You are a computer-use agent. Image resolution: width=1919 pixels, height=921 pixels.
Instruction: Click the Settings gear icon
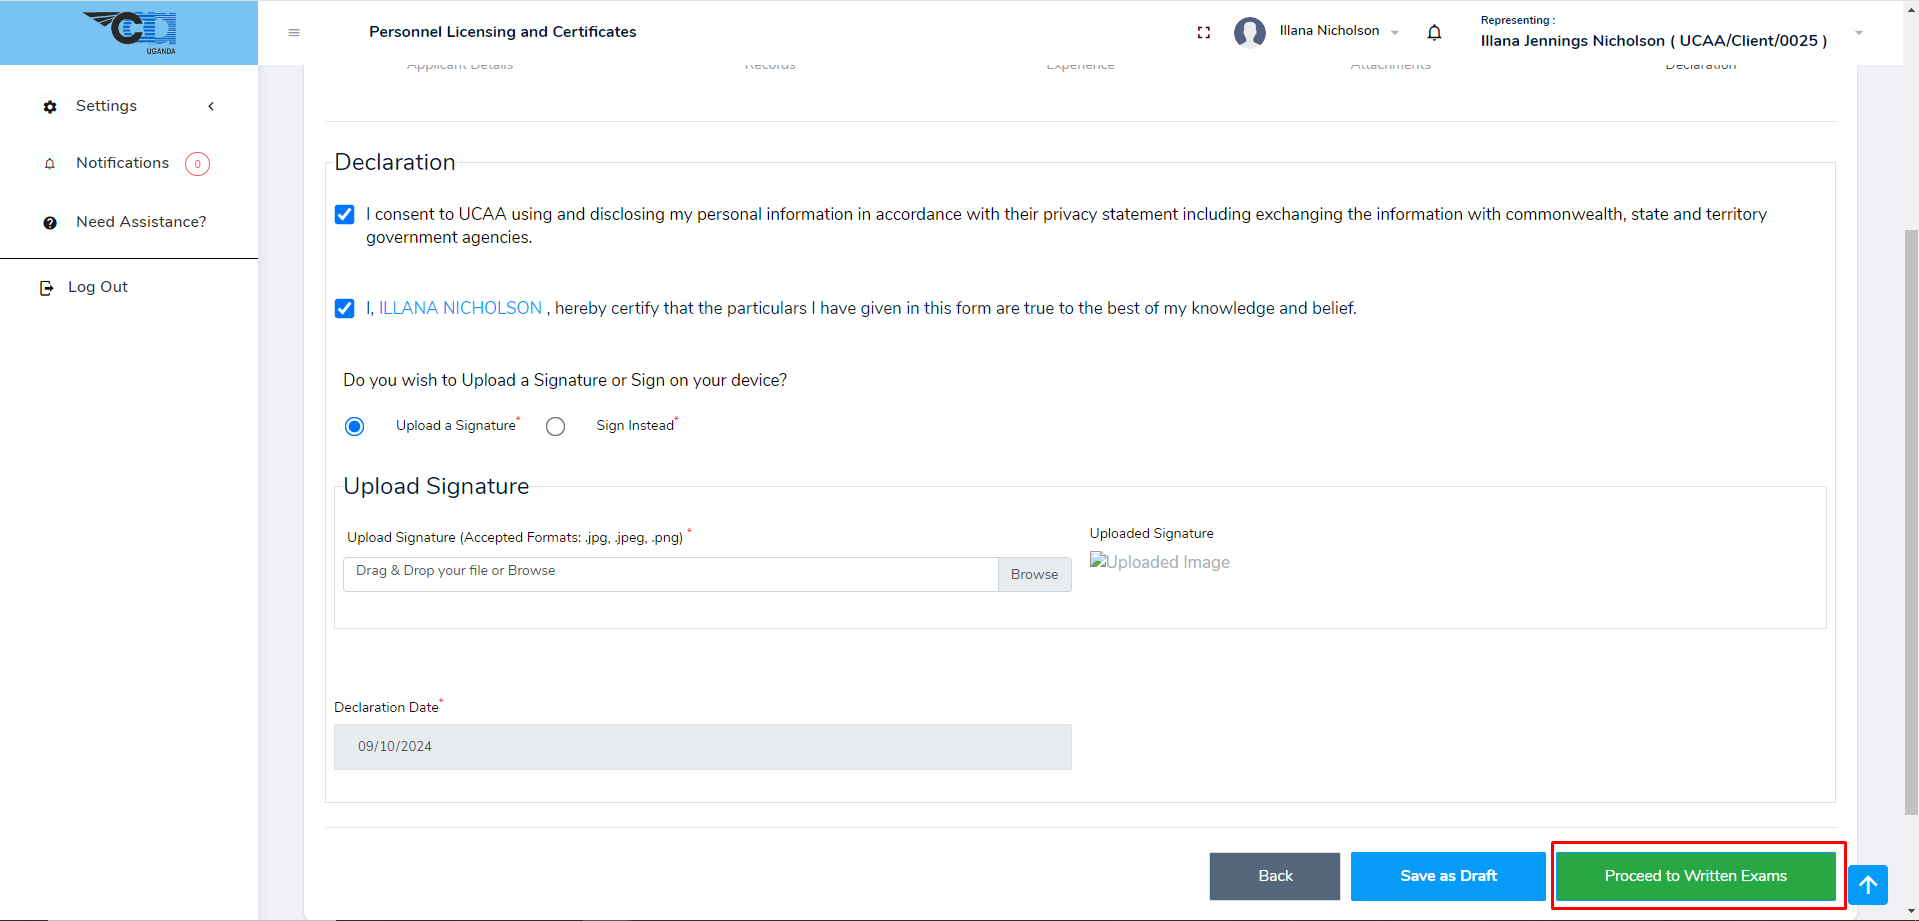[50, 107]
